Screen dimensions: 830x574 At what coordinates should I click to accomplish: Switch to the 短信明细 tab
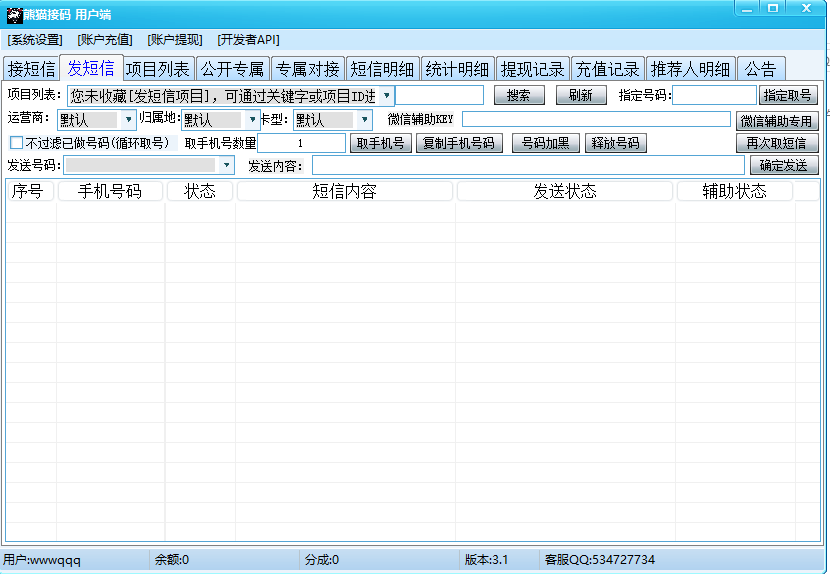click(x=383, y=69)
